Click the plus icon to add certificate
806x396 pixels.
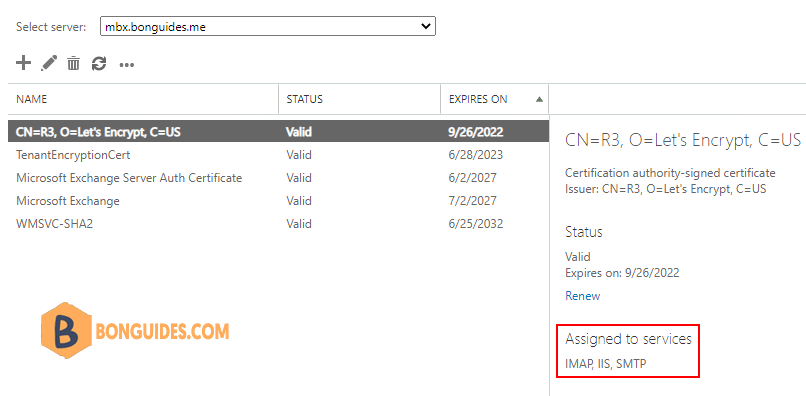tap(24, 63)
